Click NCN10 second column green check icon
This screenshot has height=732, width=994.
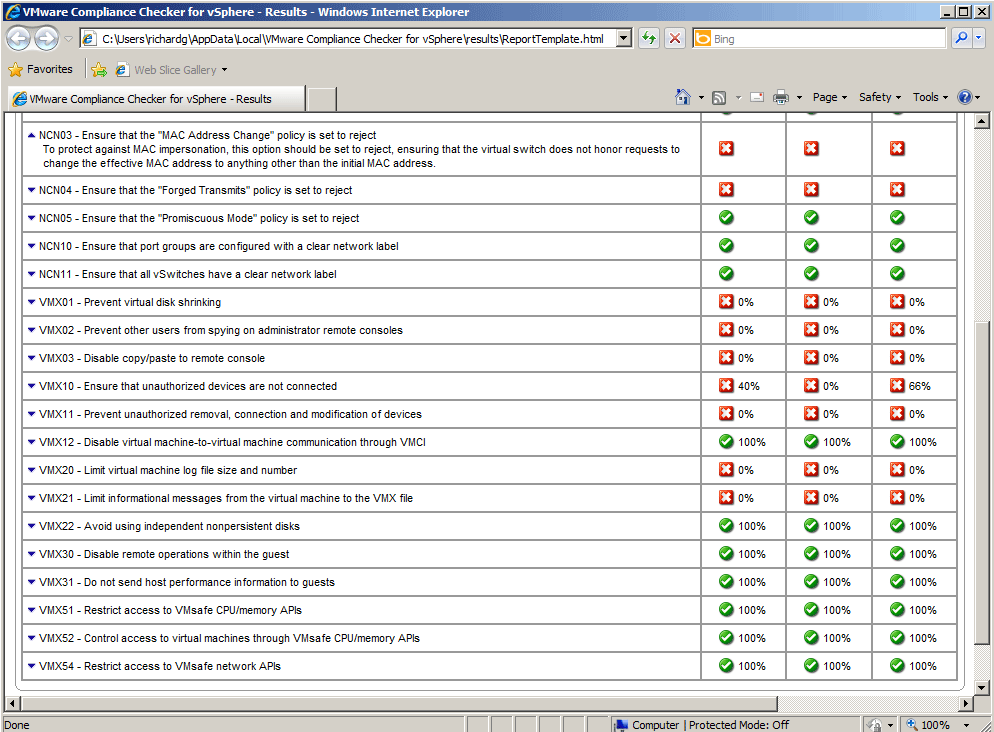811,245
